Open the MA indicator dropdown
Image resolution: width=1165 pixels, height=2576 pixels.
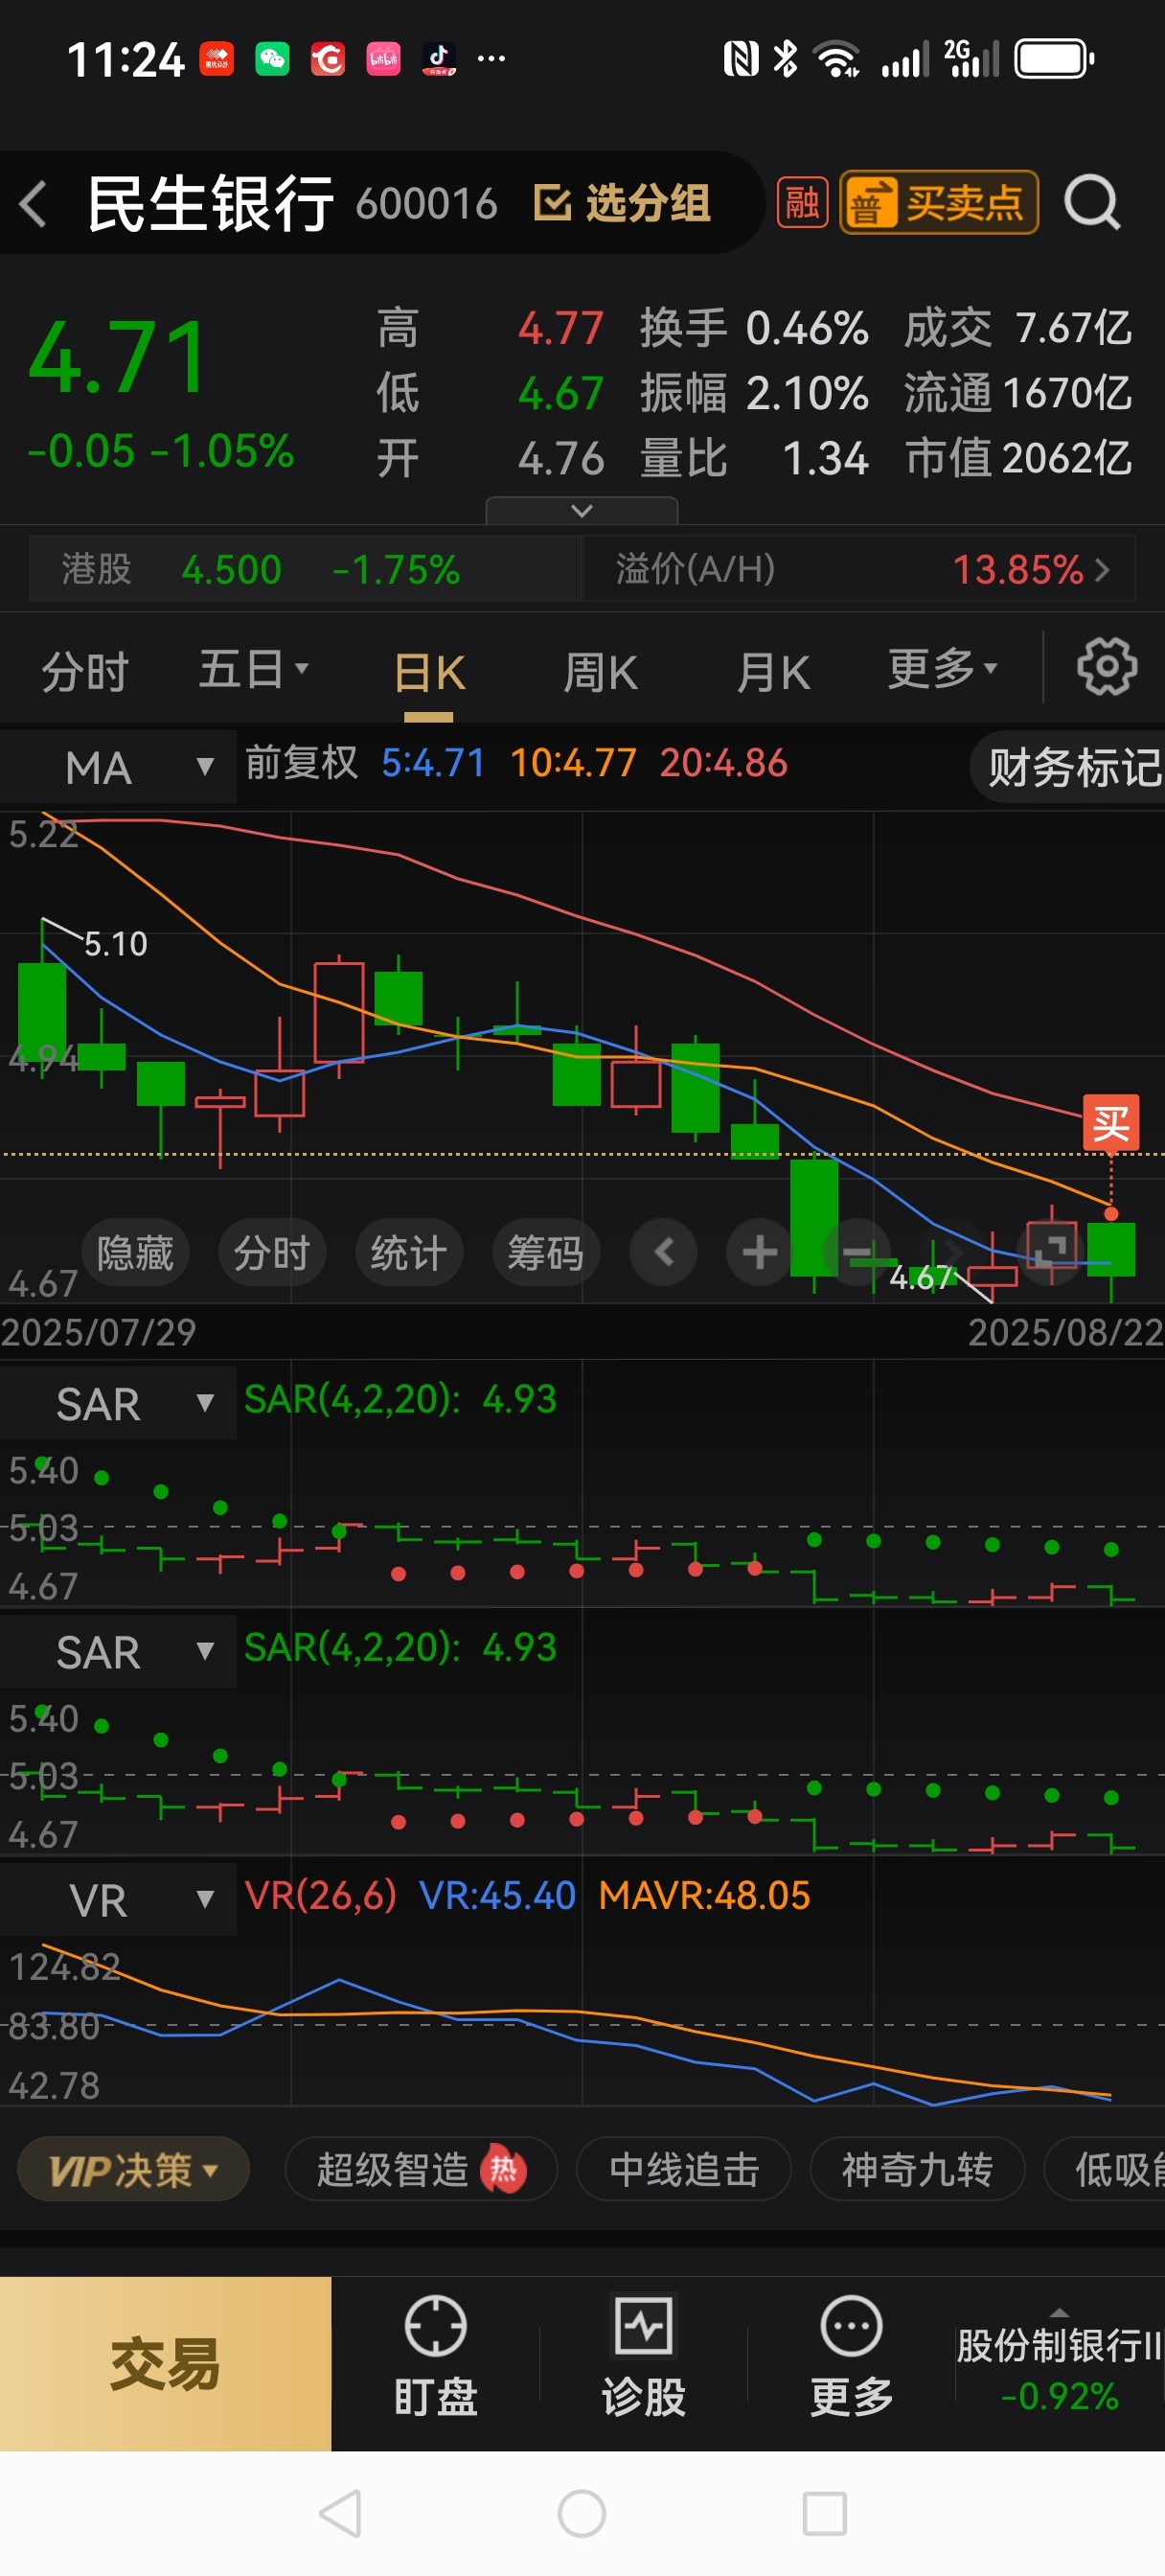[119, 768]
